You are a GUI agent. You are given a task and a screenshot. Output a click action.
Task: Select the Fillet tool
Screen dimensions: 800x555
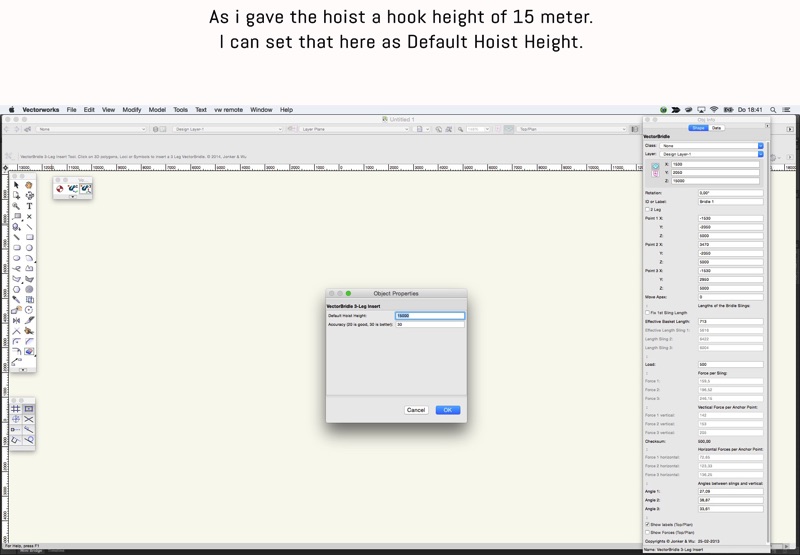[x=16, y=341]
